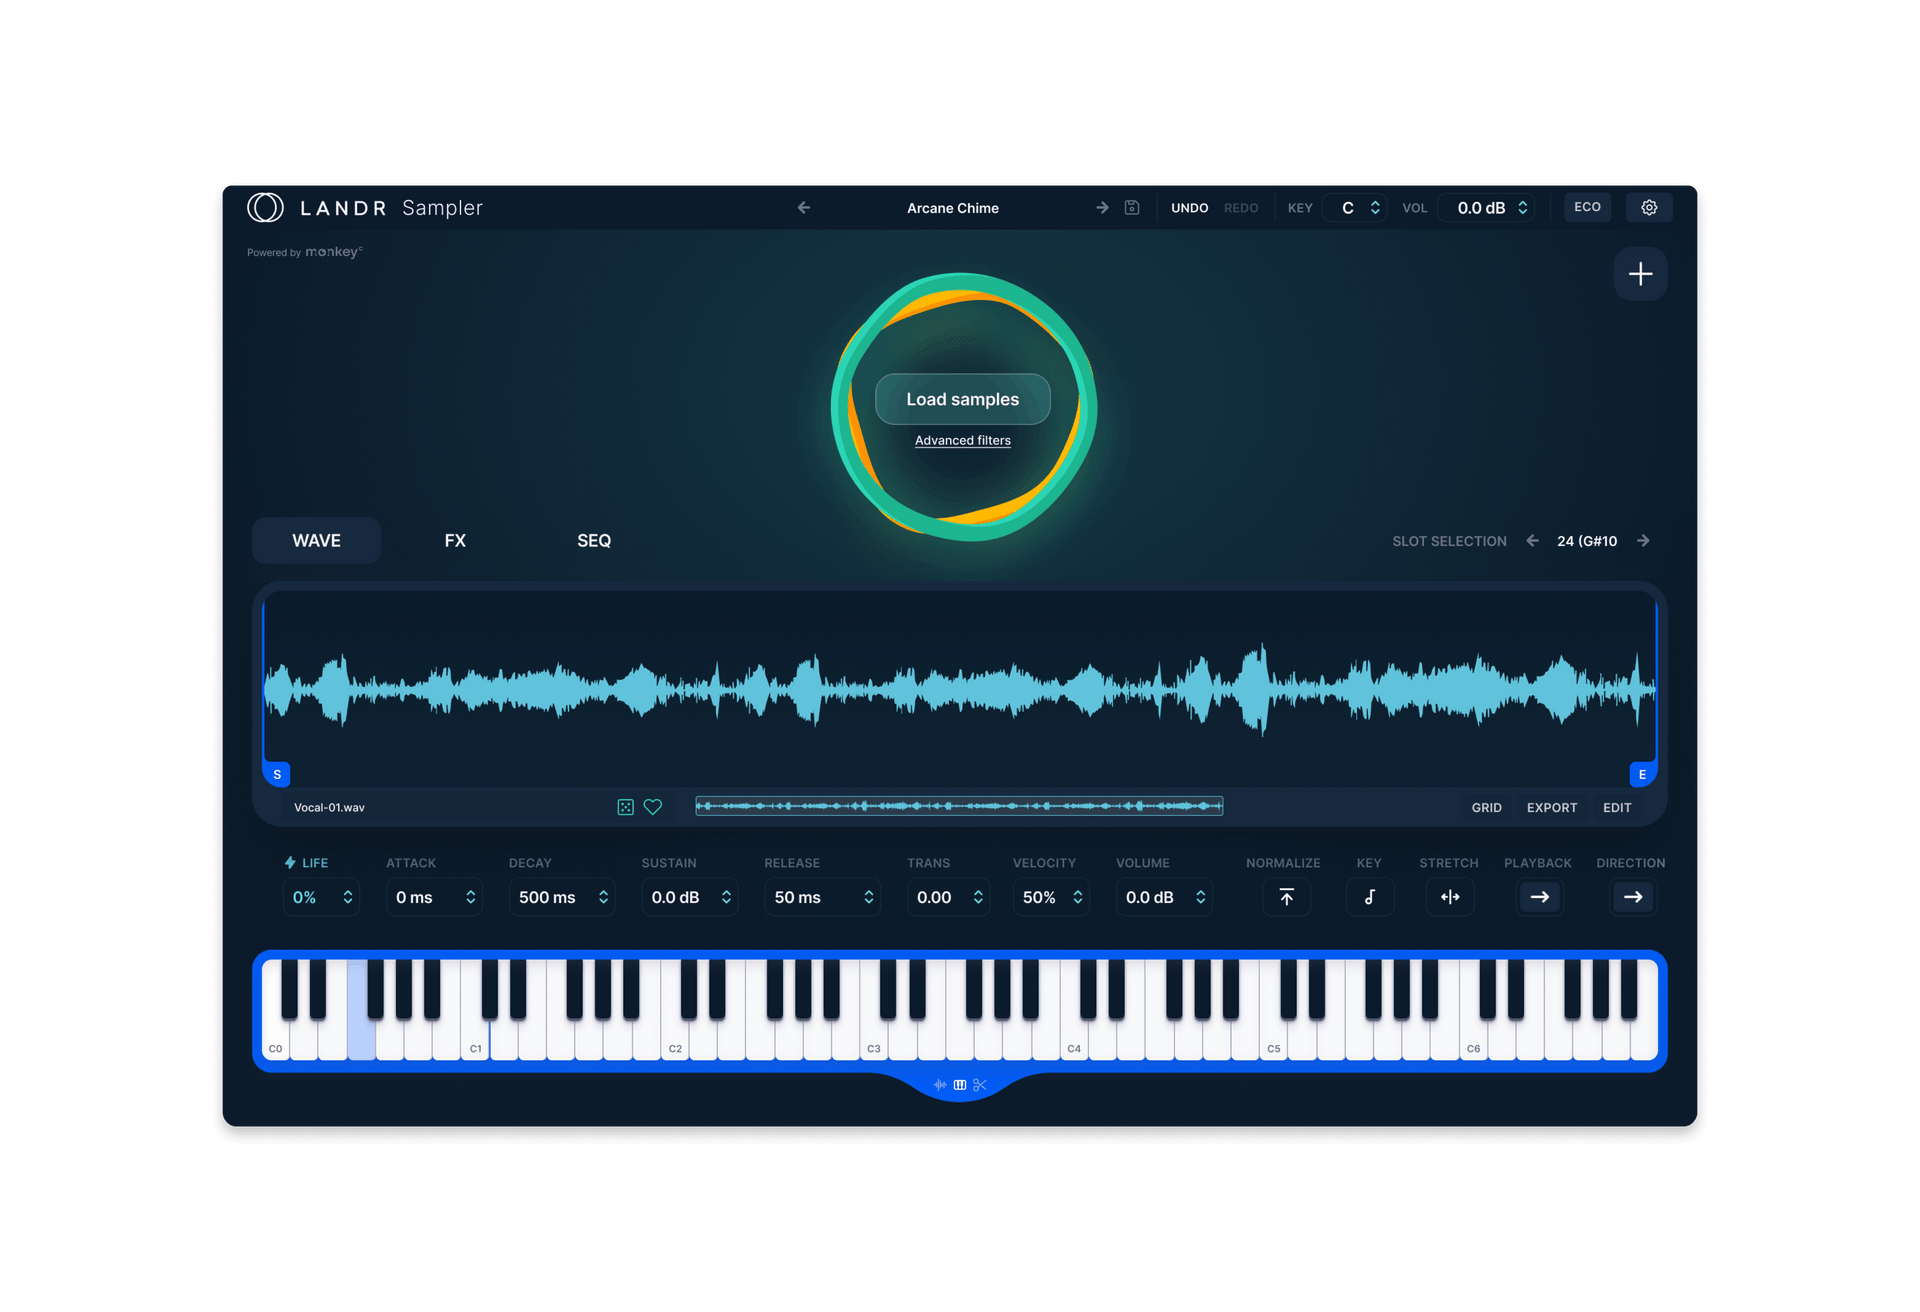
Task: Randomize the sample using the dice icon
Action: tap(625, 807)
